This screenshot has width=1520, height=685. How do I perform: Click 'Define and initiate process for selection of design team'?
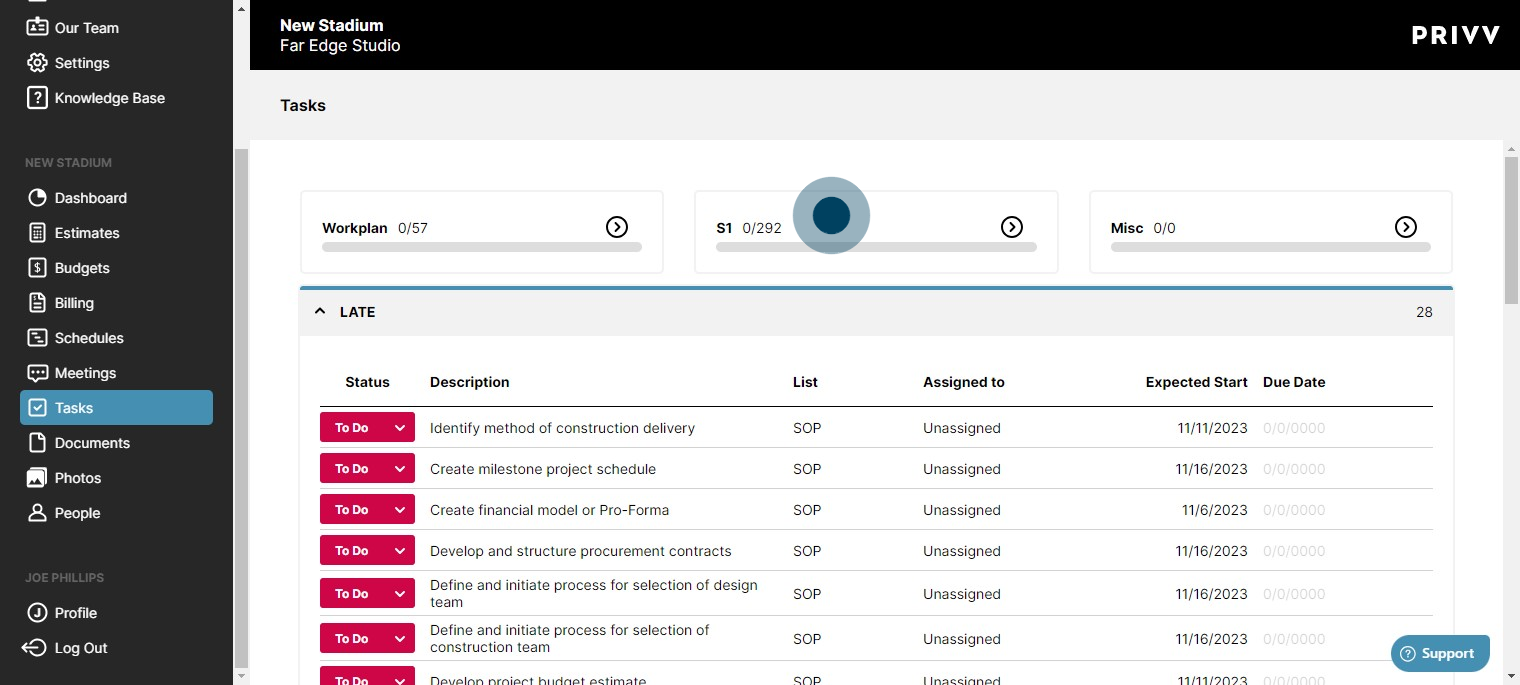pyautogui.click(x=594, y=594)
